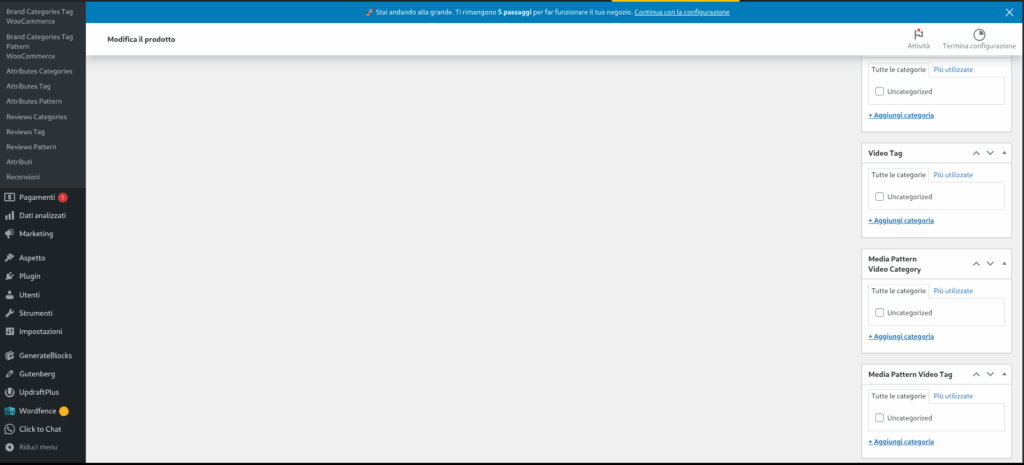This screenshot has width=1024, height=465.
Task: Open Reviews Categories submenu item
Action: point(37,117)
